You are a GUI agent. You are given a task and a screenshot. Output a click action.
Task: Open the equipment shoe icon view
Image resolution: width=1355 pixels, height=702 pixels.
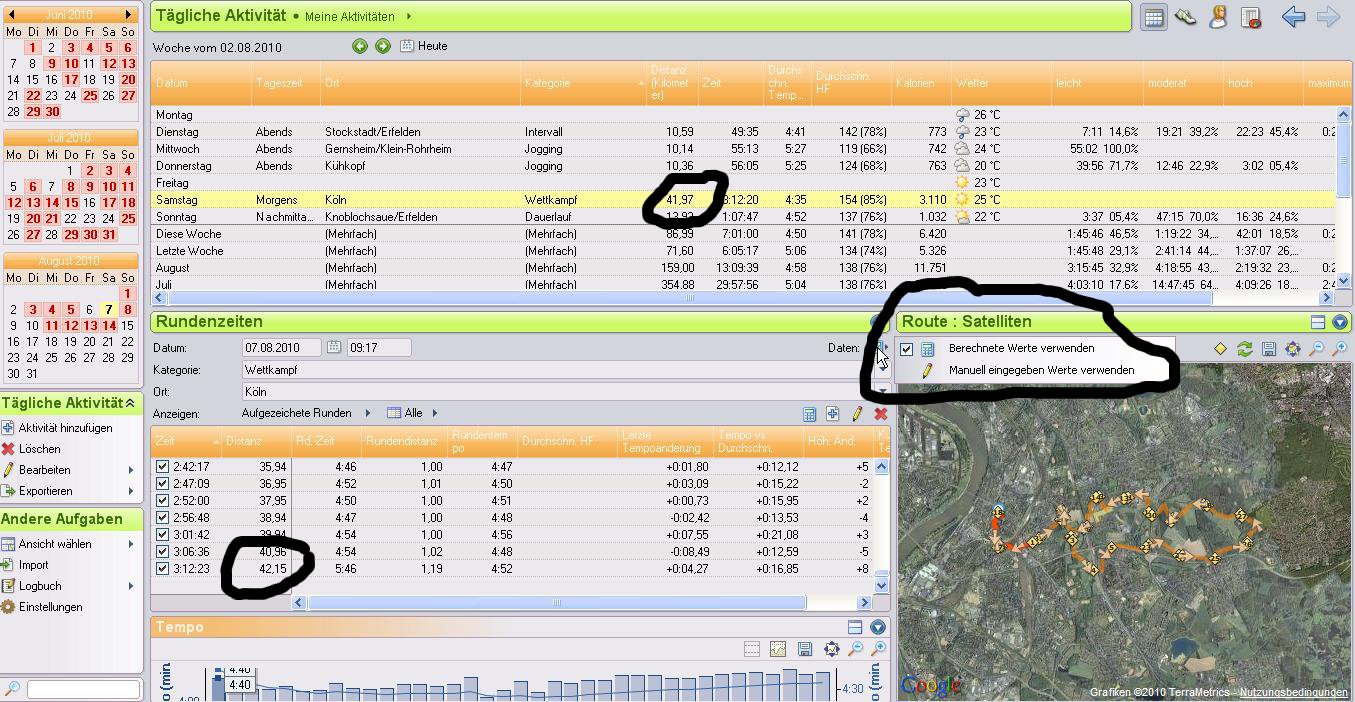pos(1186,17)
